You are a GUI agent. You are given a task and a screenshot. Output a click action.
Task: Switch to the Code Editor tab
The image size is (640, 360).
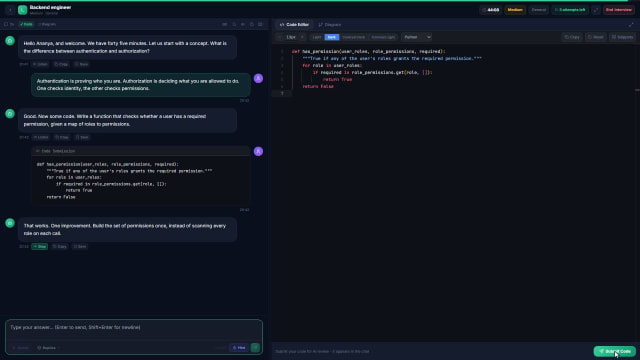click(x=294, y=24)
